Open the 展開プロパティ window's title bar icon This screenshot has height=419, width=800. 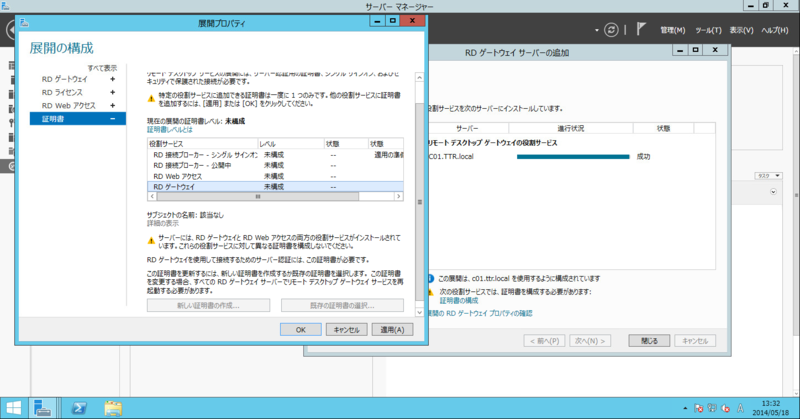tap(24, 23)
